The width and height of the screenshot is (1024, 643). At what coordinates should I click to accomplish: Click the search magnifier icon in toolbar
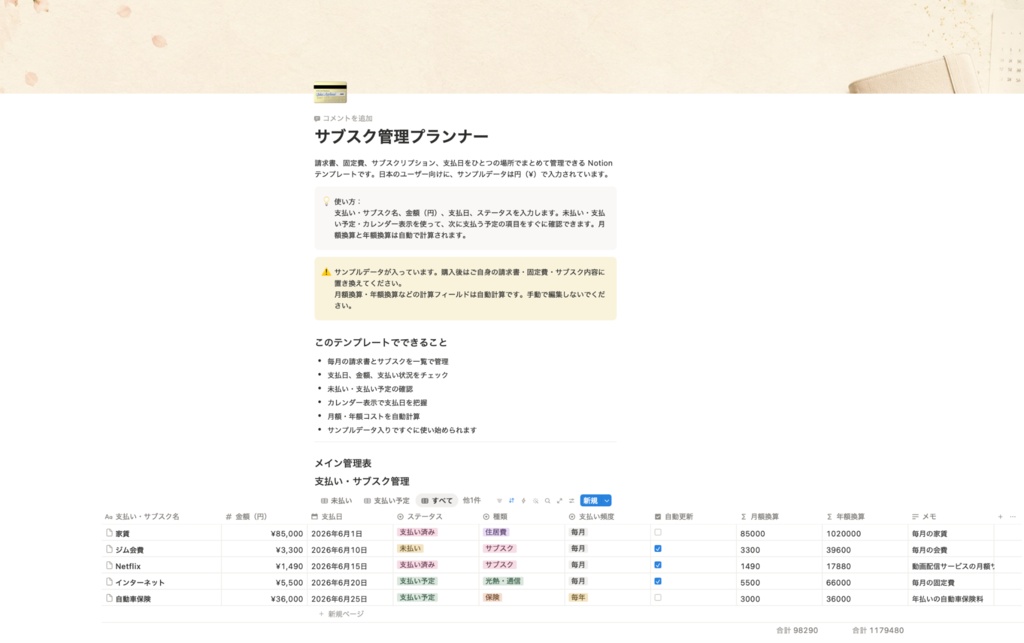coord(547,501)
